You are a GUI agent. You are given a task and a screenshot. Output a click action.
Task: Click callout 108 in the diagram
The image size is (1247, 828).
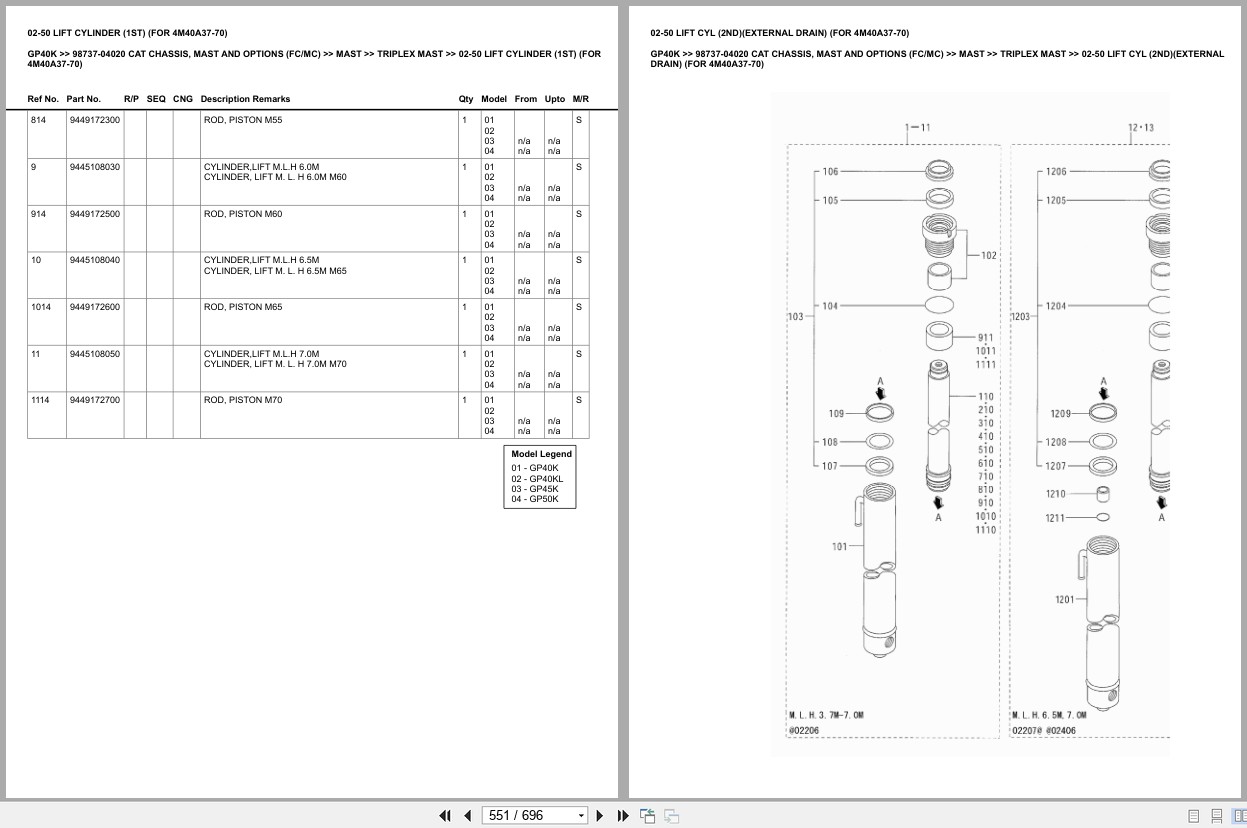click(x=830, y=442)
